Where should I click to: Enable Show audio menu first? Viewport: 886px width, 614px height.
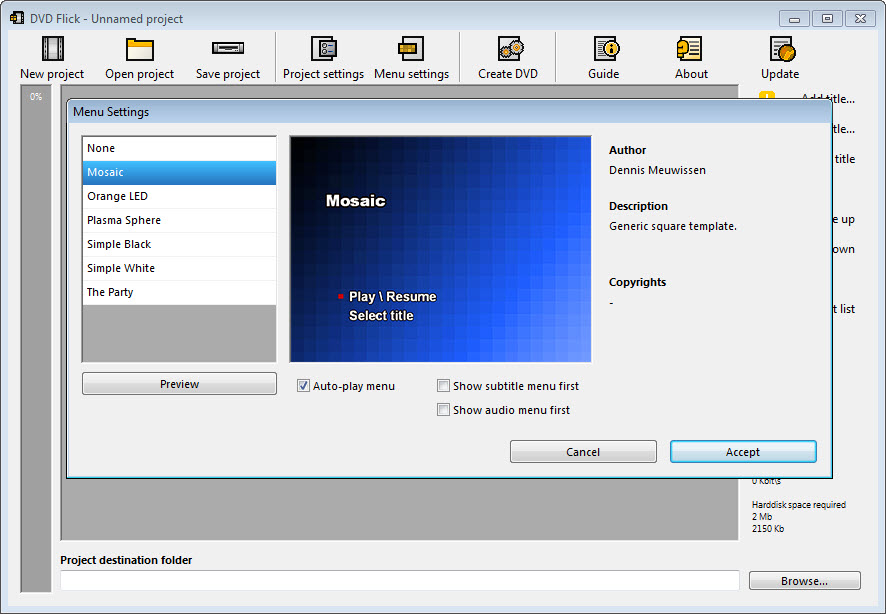point(444,410)
